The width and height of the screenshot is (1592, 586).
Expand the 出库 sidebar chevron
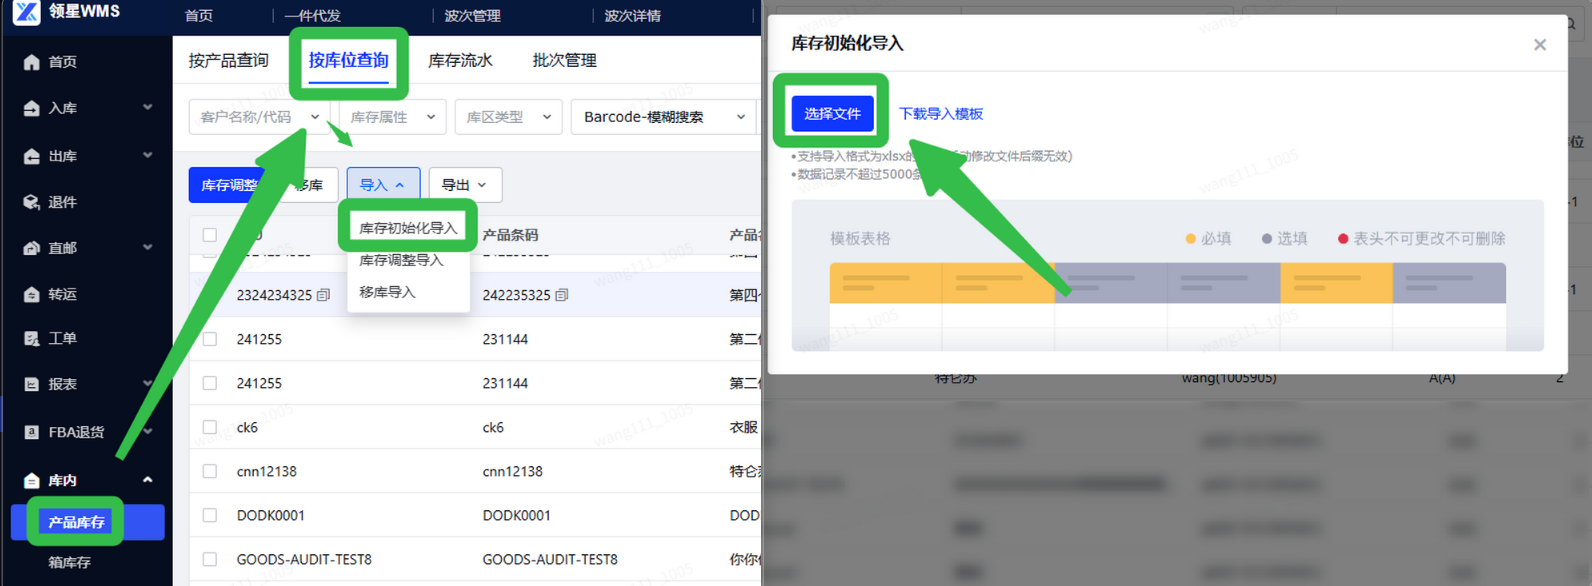(x=148, y=155)
